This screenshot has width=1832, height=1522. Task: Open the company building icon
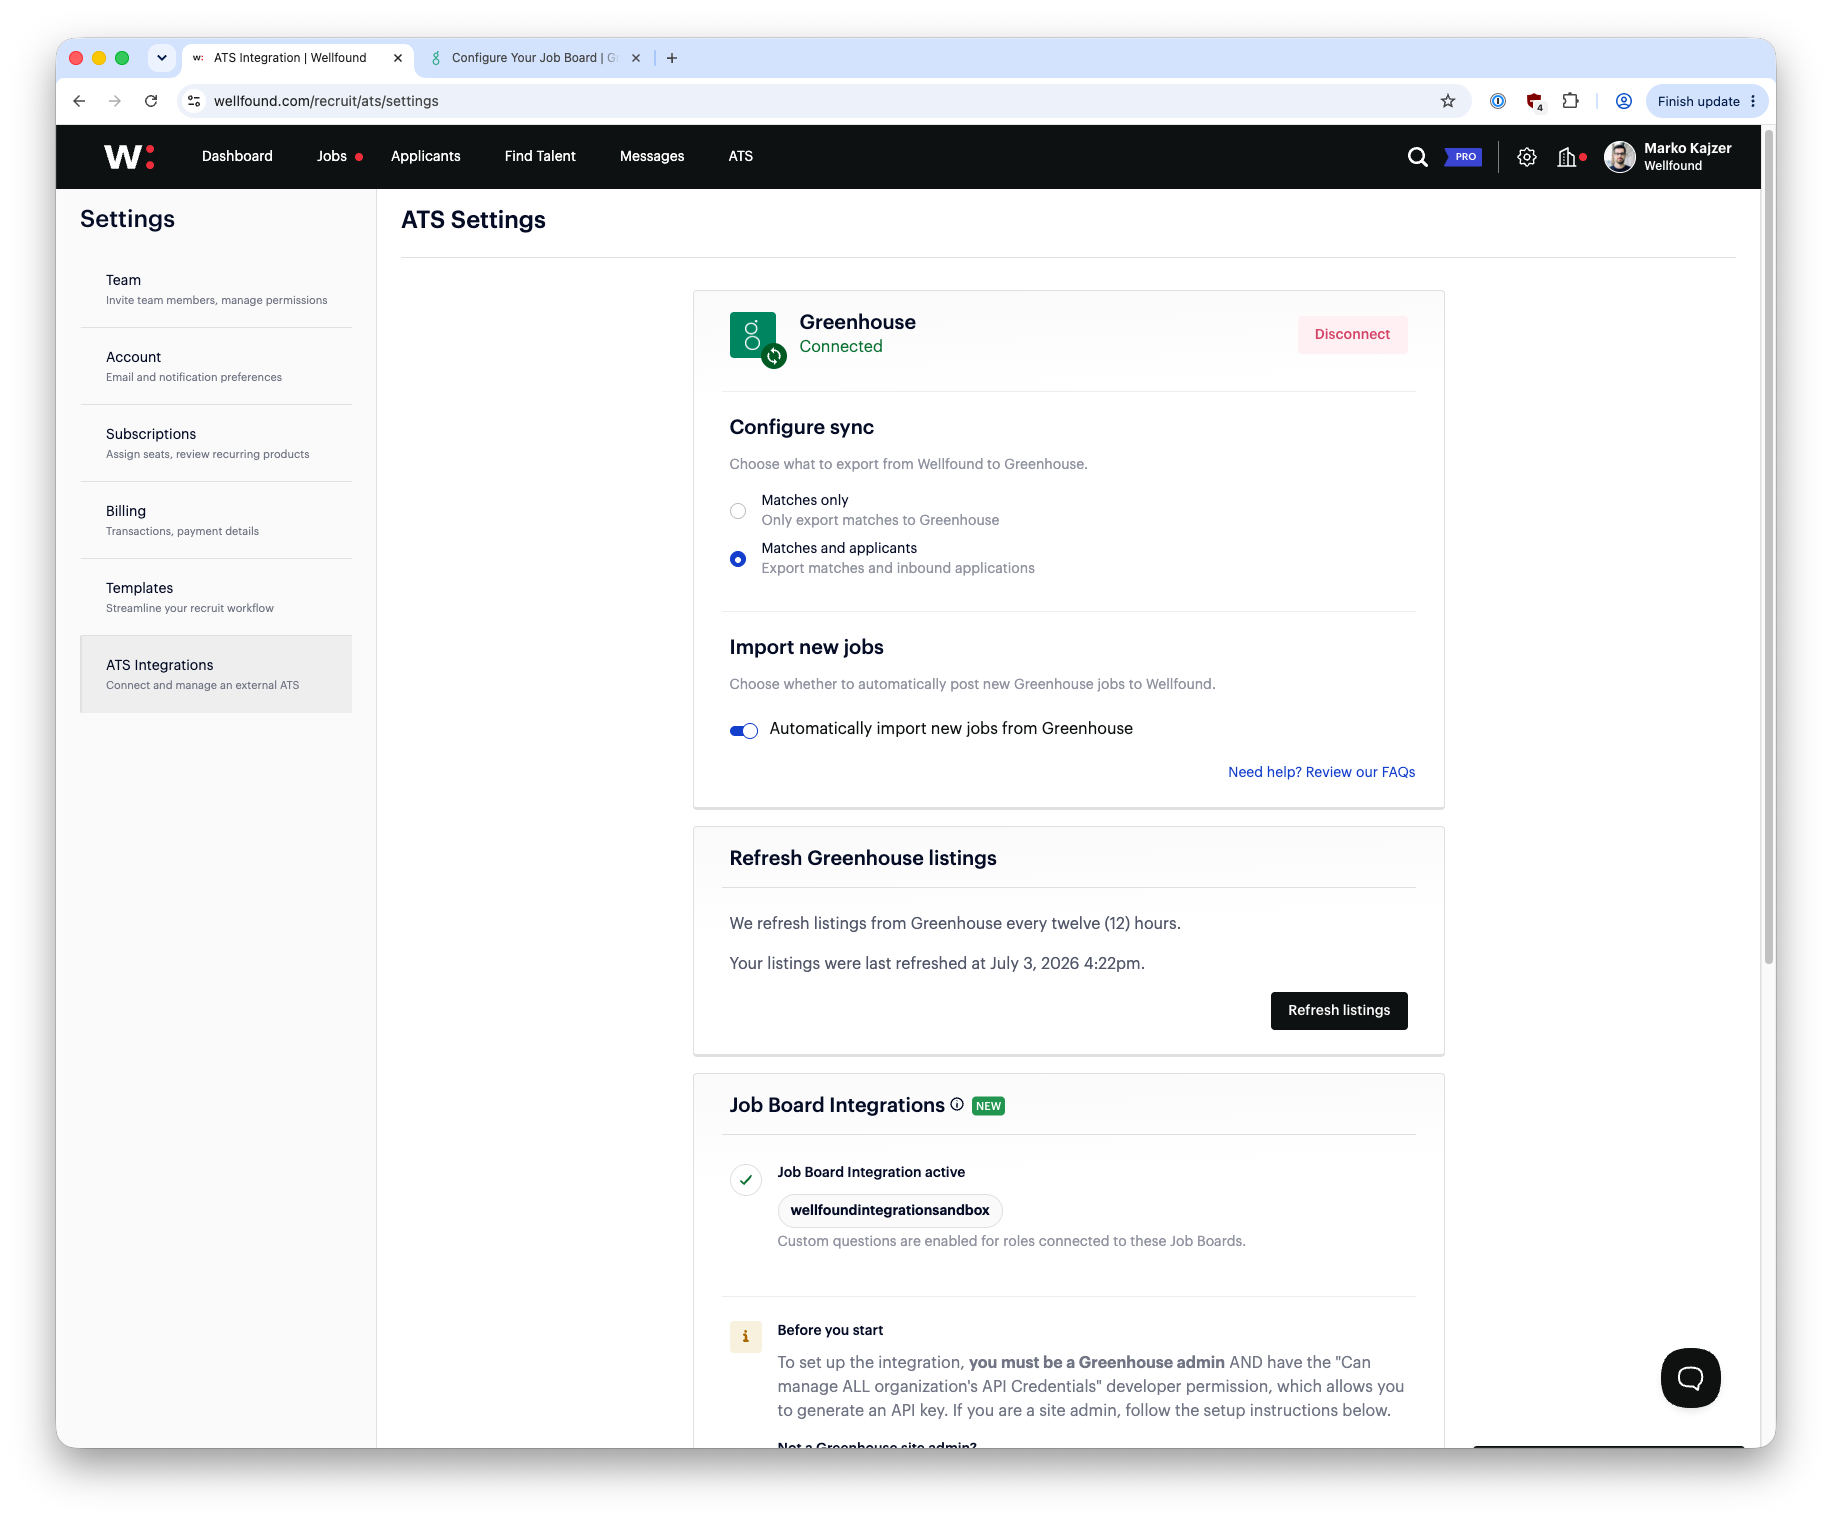point(1567,157)
